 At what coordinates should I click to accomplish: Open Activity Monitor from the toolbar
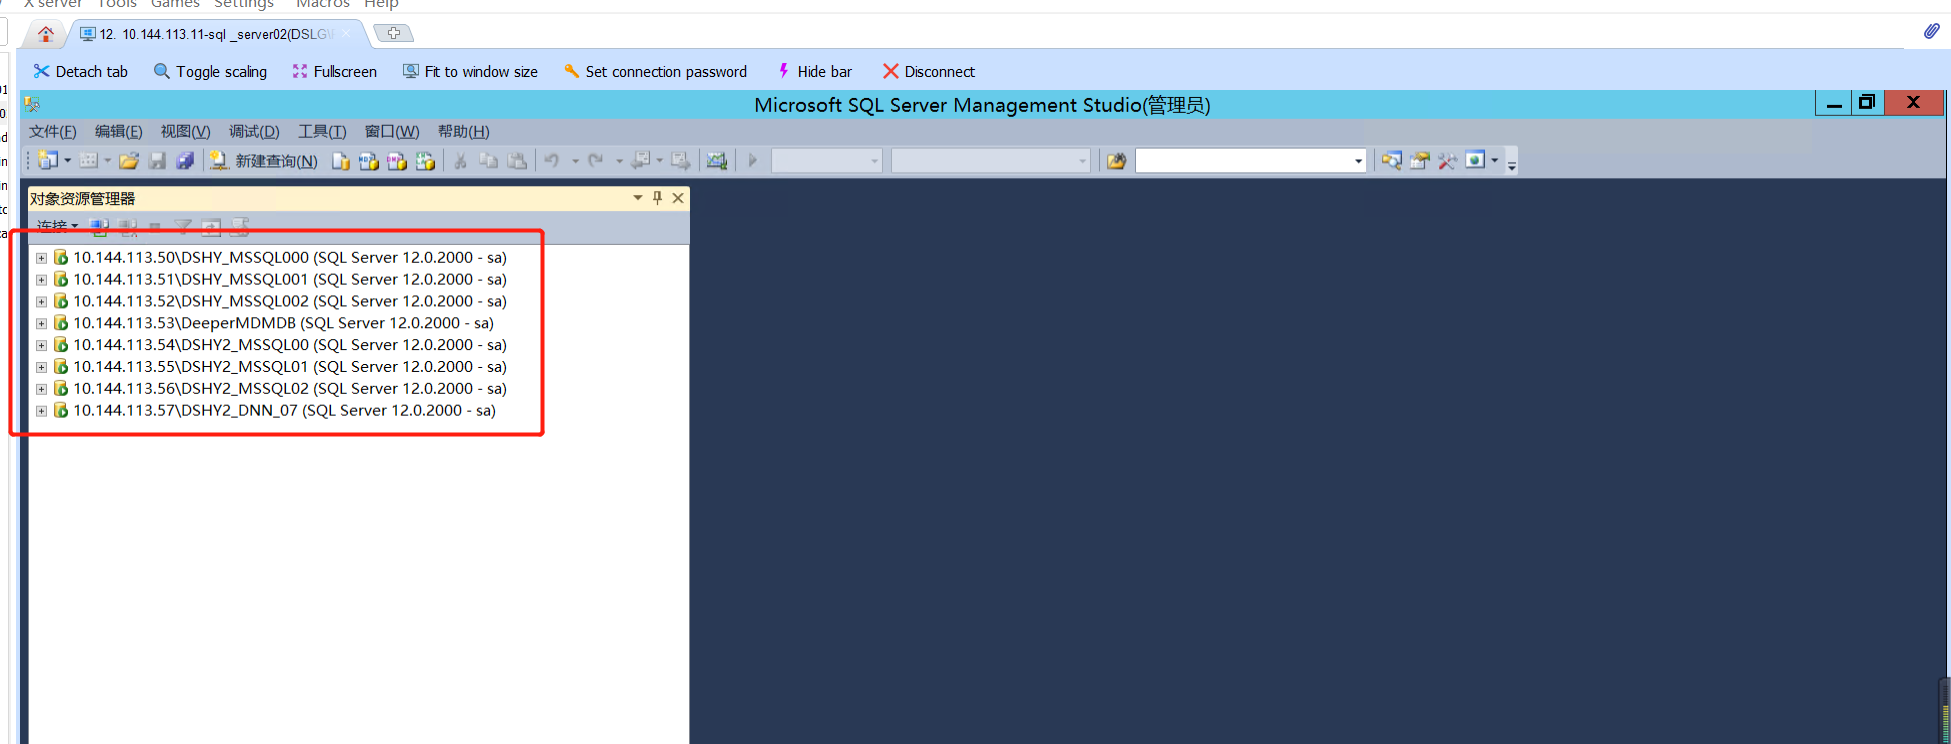[x=716, y=160]
